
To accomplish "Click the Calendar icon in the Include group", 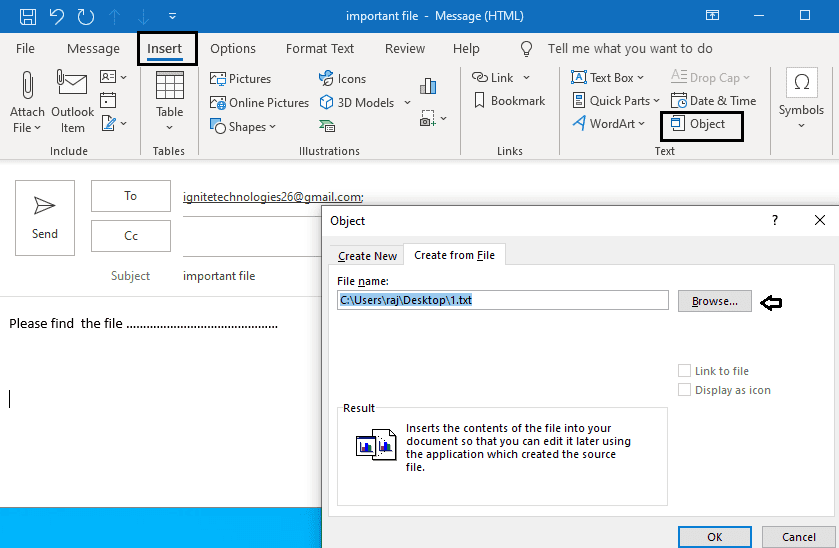I will [108, 100].
